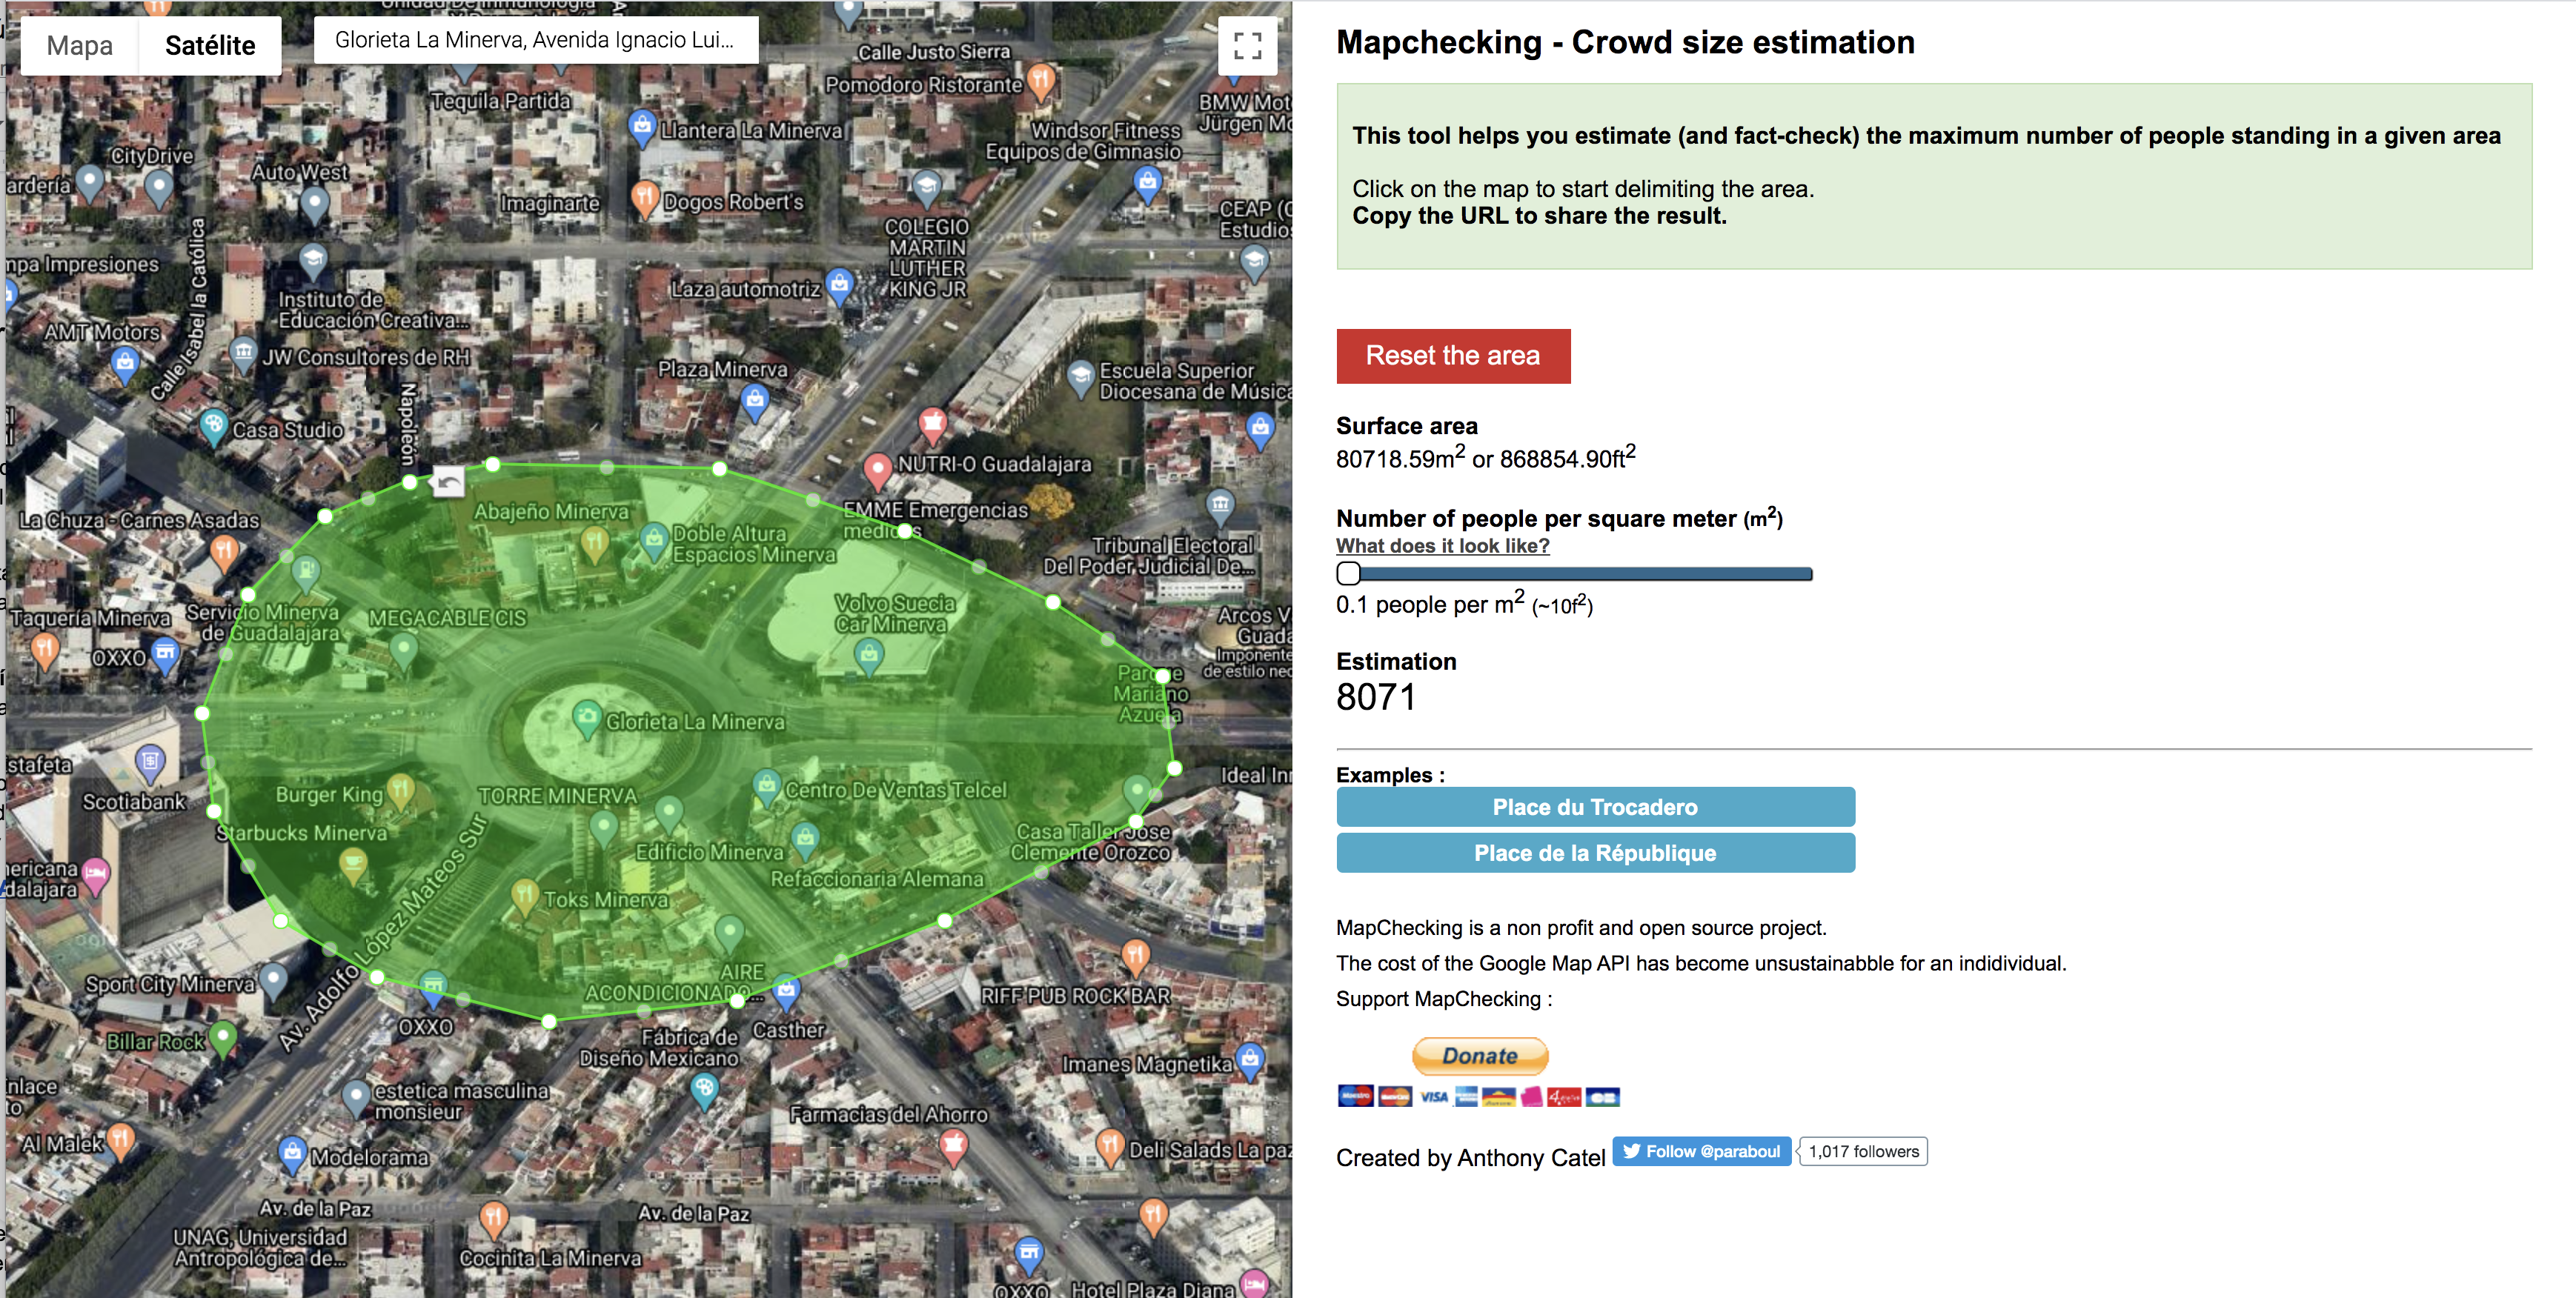Image resolution: width=2576 pixels, height=1298 pixels.
Task: Click the Windsor Fitness shopping marker
Action: coord(1148,184)
